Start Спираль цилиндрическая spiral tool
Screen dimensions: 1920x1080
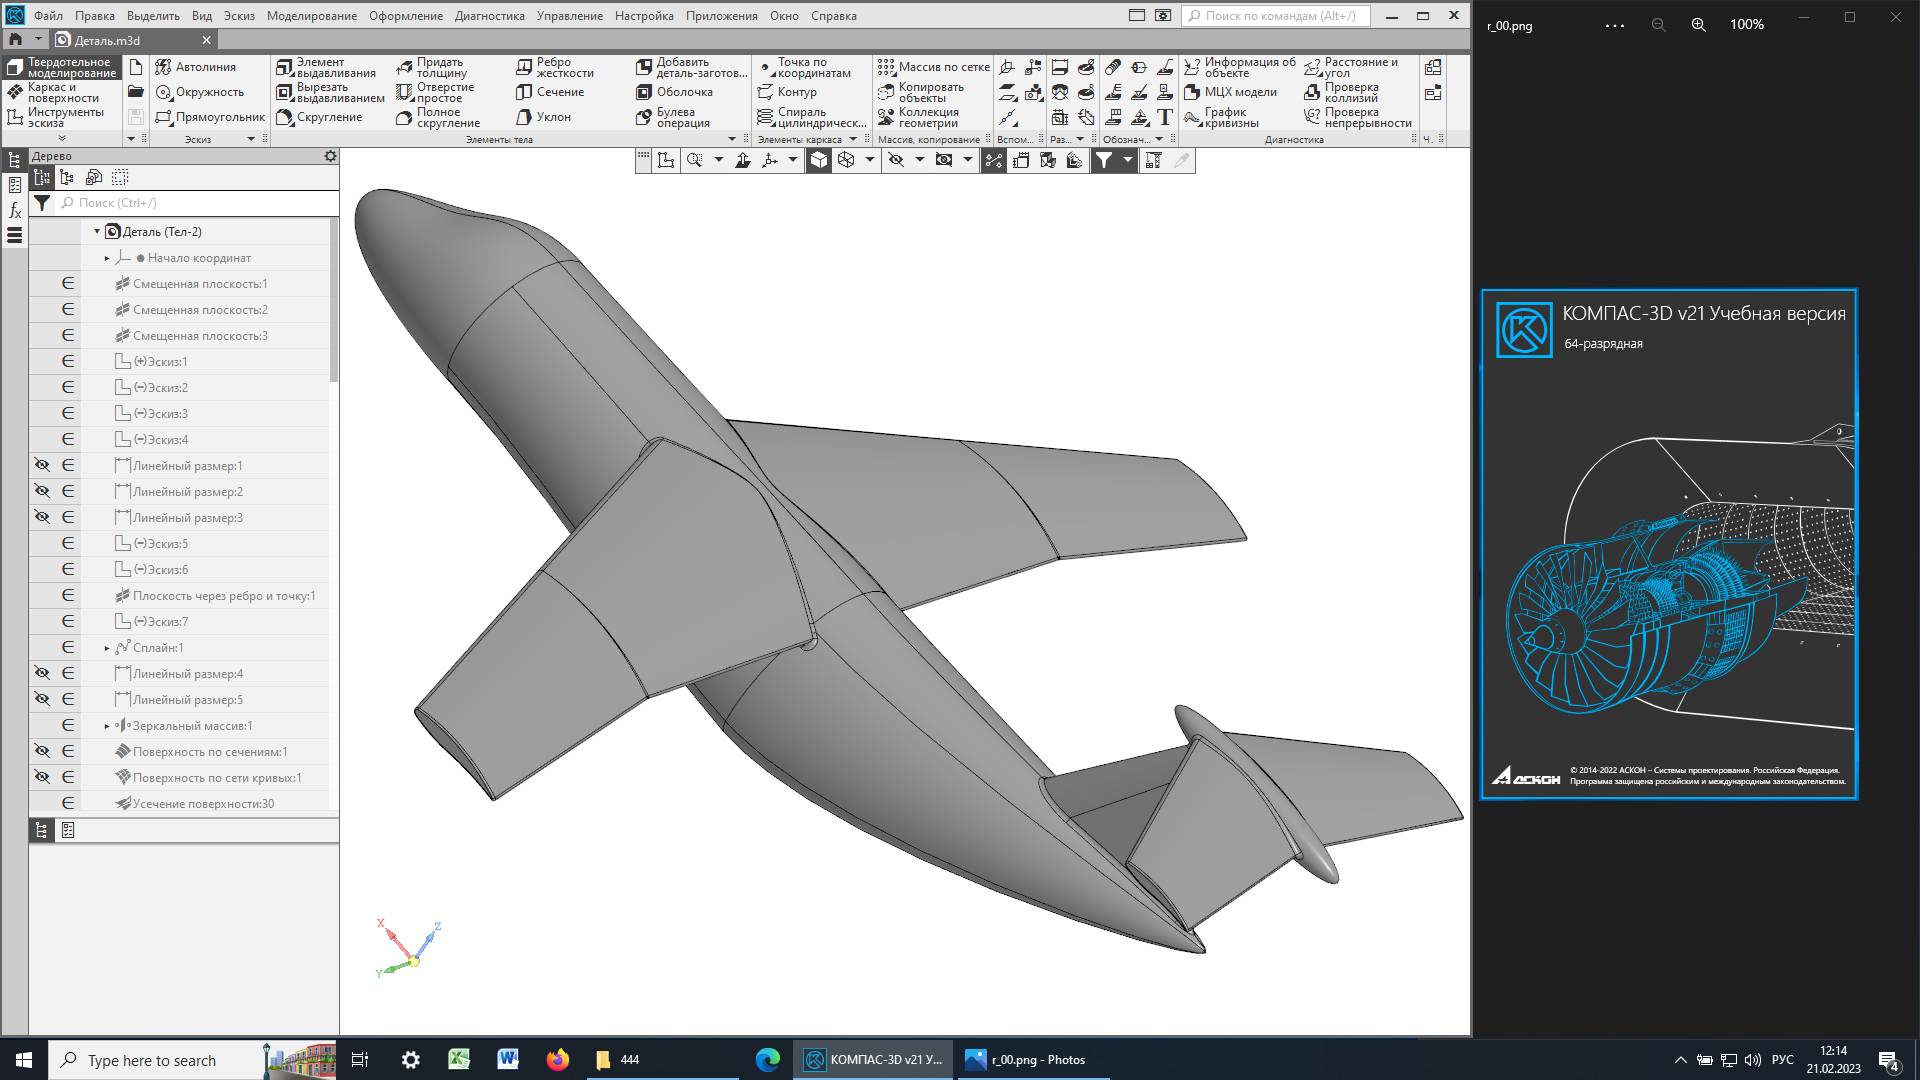point(811,117)
